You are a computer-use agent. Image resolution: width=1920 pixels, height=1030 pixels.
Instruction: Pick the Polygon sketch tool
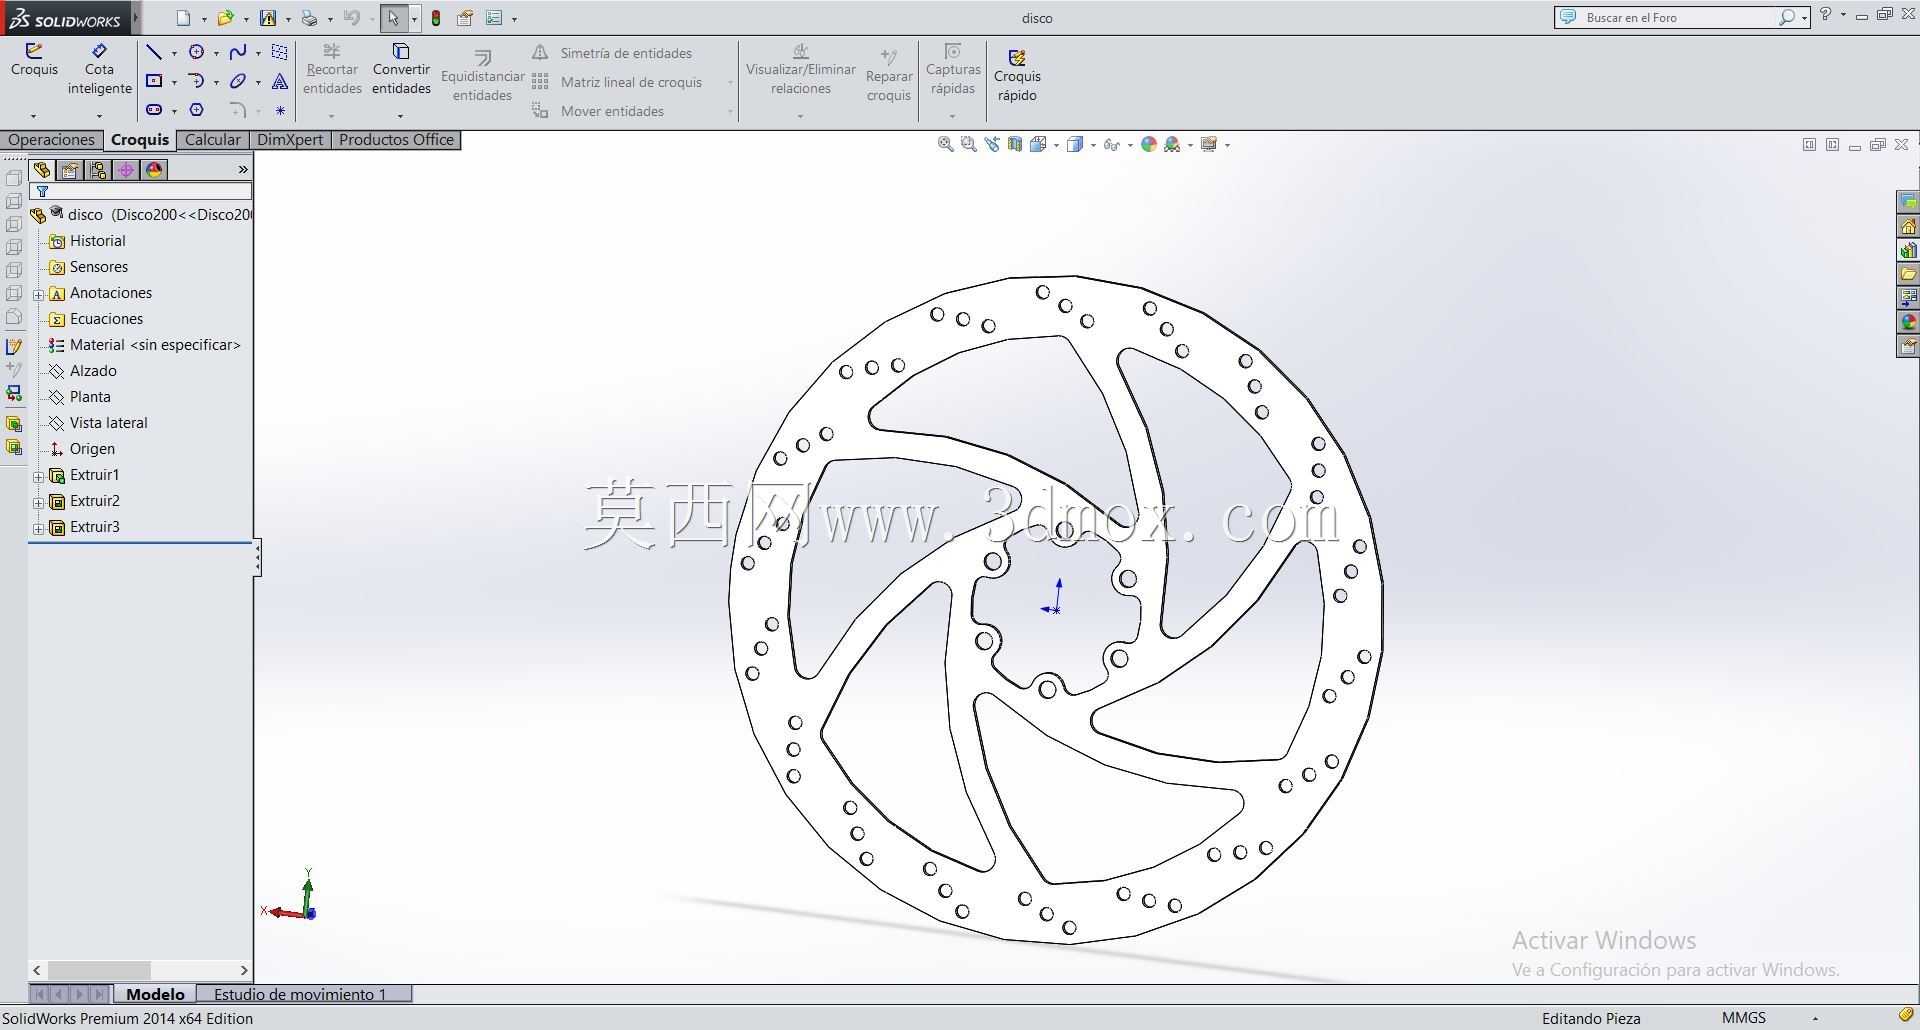click(197, 110)
